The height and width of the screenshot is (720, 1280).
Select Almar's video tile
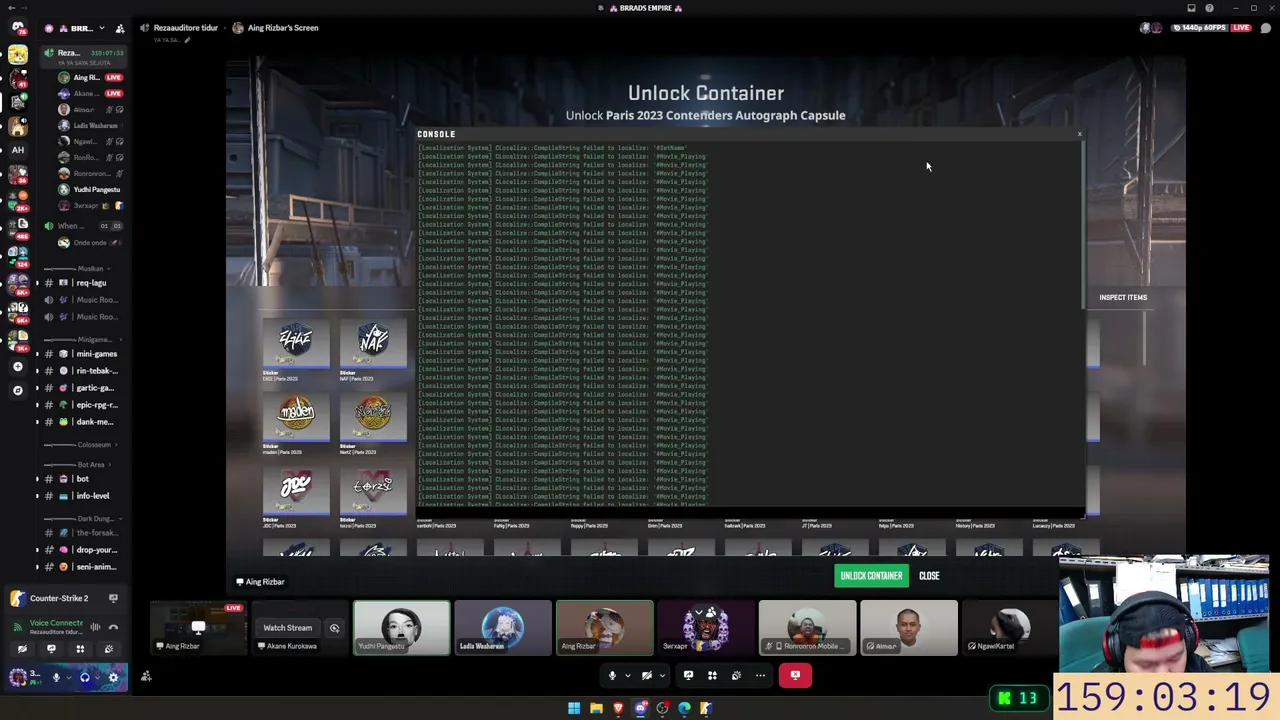coord(909,628)
